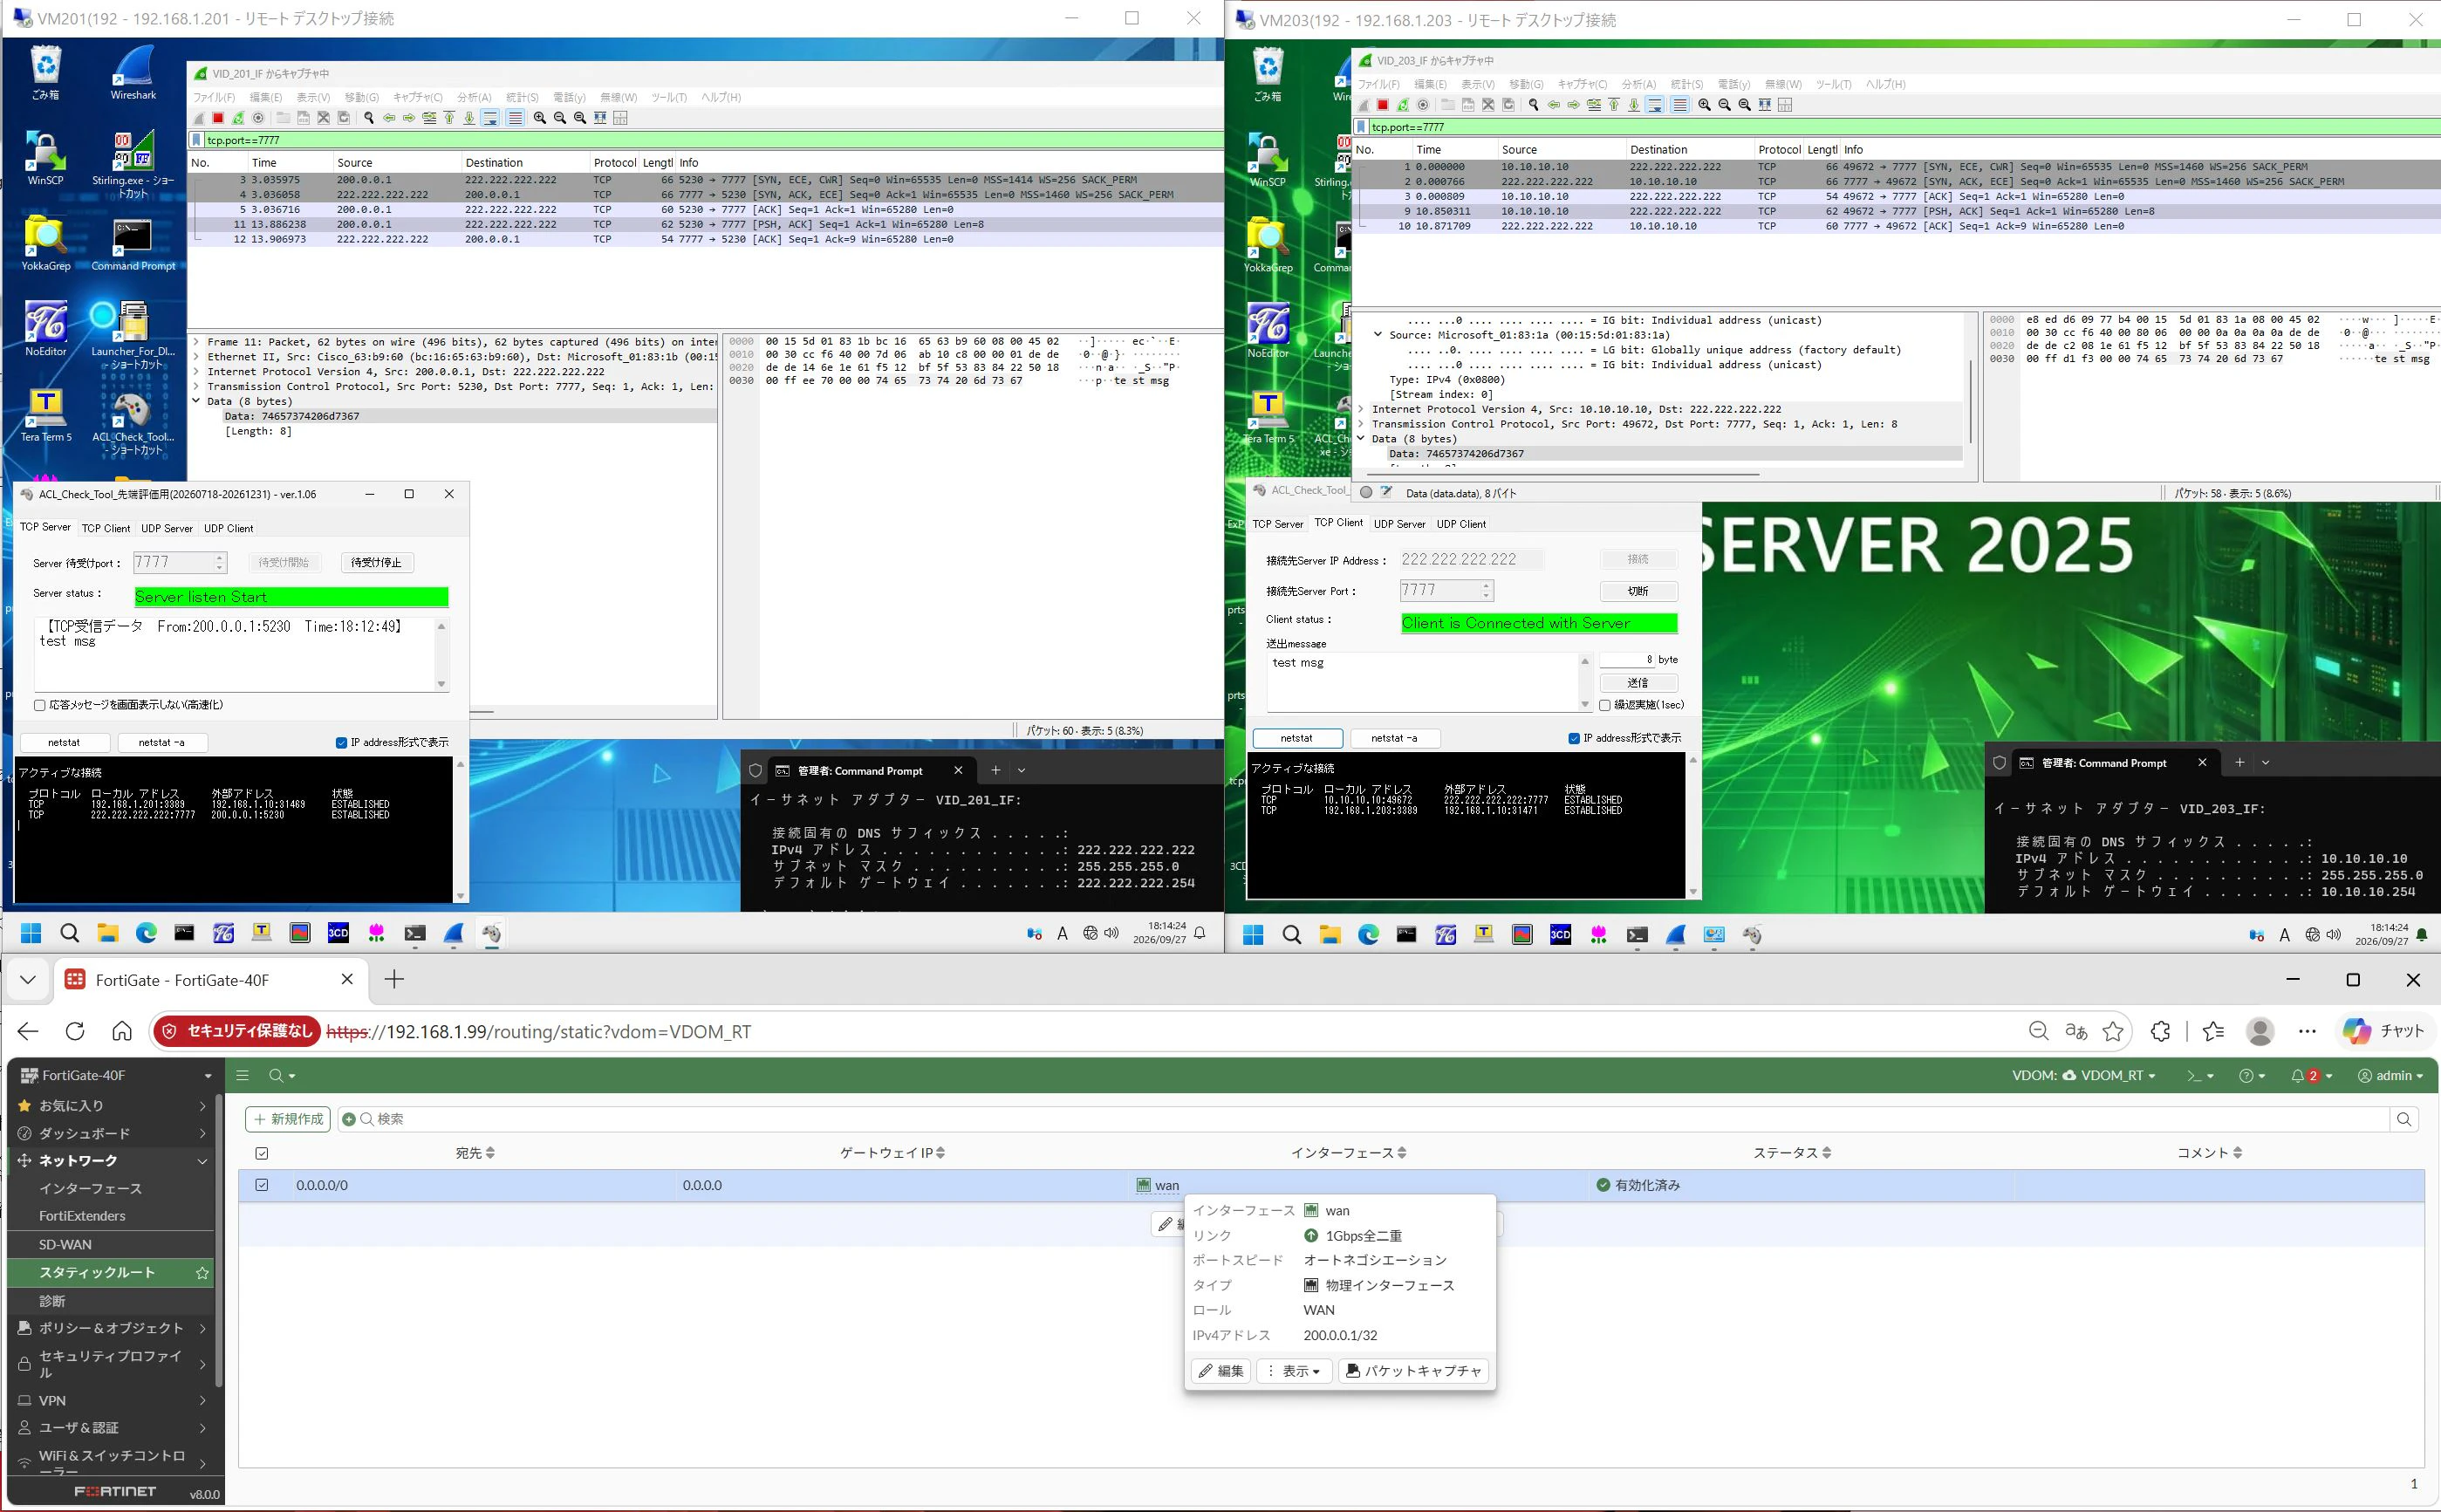This screenshot has width=2441, height=1512.
Task: Toggle auto-scroll live capture in VM201 Wireshark
Action: [x=490, y=118]
